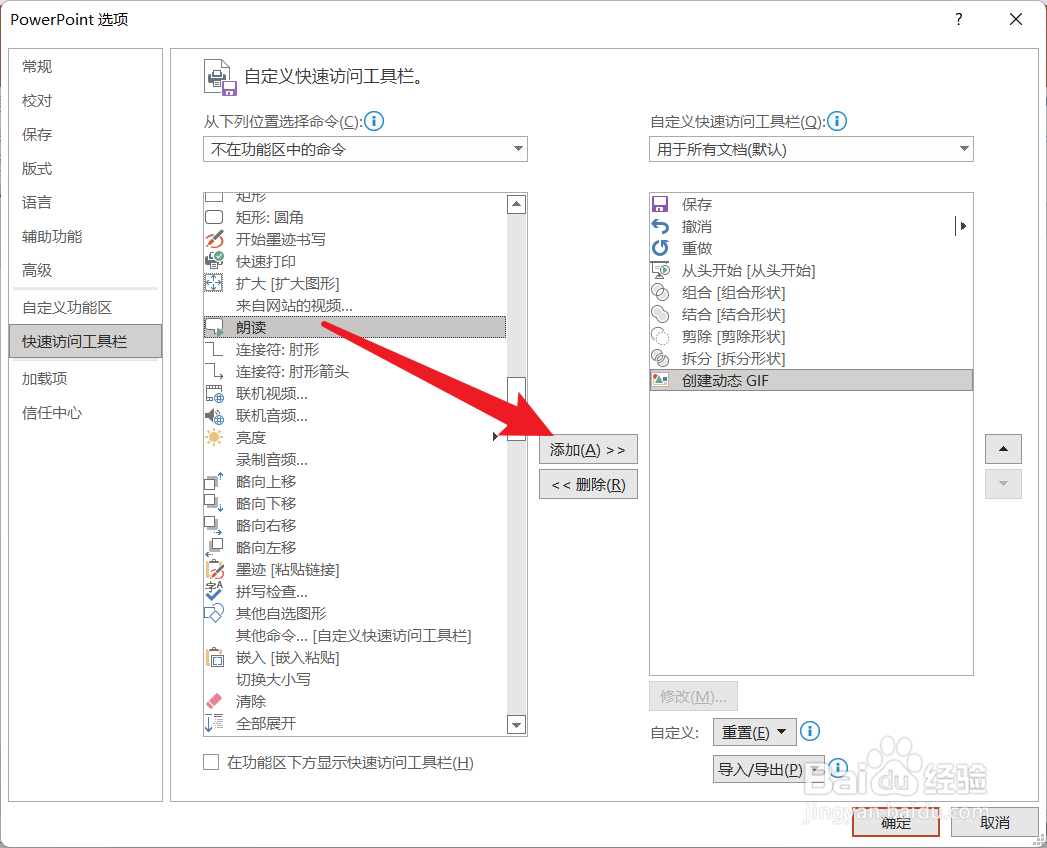Click the purple 保存 disk icon
The image size is (1047, 848).
(660, 204)
